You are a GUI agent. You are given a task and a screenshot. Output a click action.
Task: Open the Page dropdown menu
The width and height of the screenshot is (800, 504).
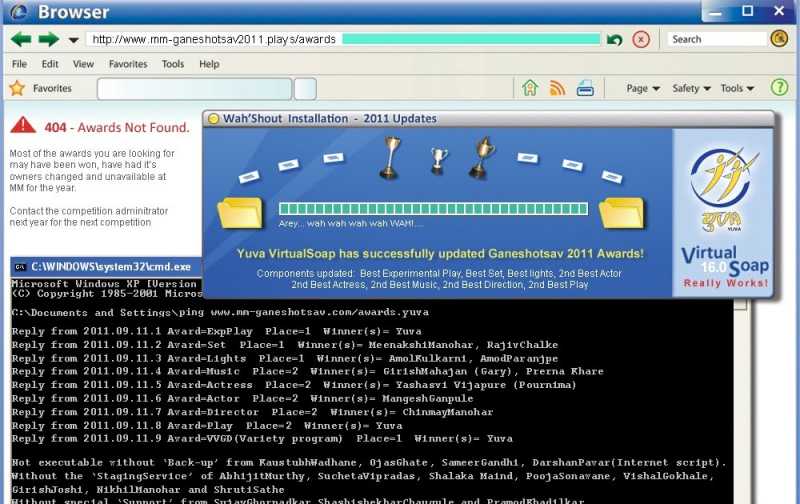(x=642, y=88)
